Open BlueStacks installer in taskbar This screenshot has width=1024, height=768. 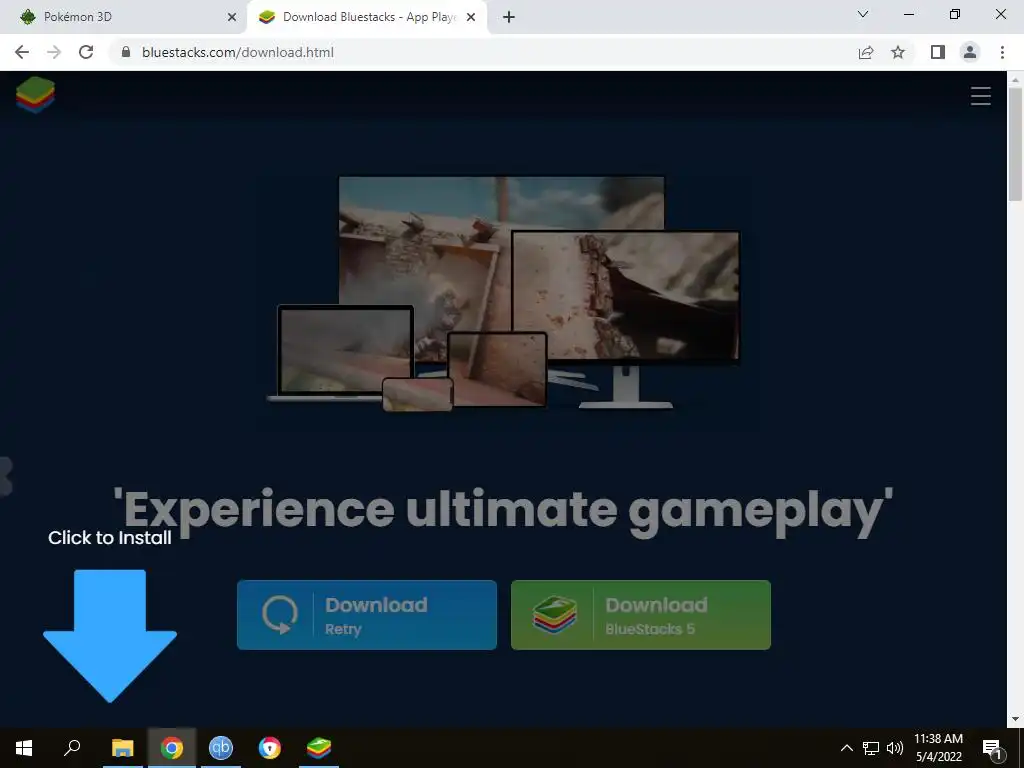(319, 748)
